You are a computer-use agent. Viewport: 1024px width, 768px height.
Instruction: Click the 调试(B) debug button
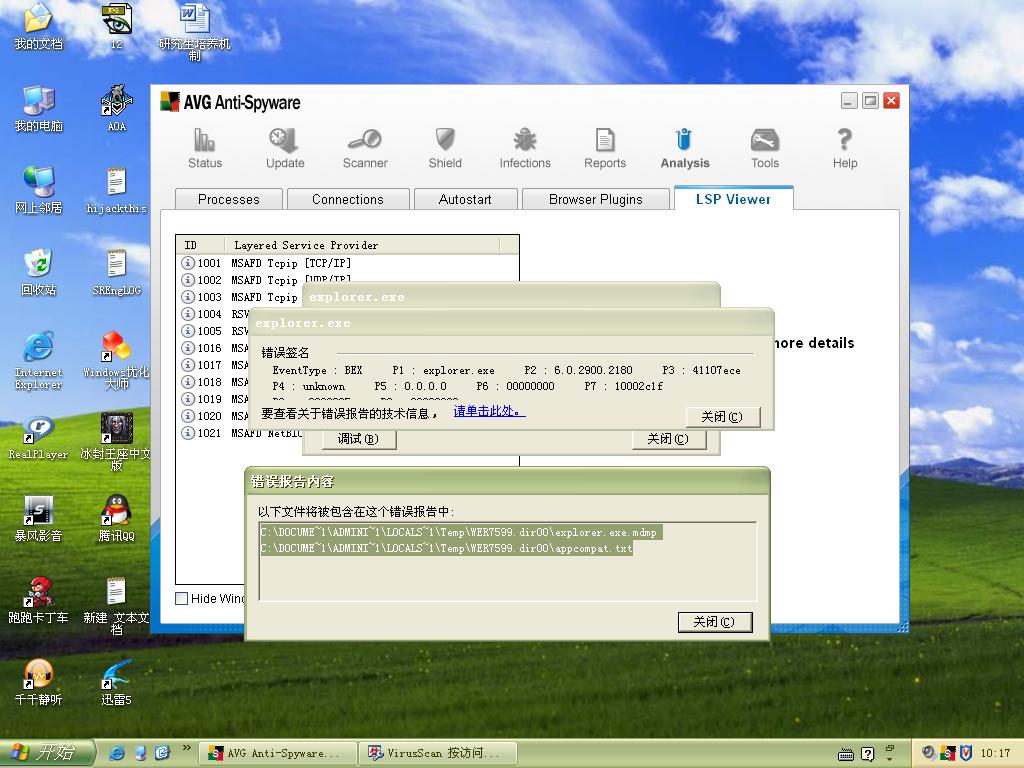358,439
